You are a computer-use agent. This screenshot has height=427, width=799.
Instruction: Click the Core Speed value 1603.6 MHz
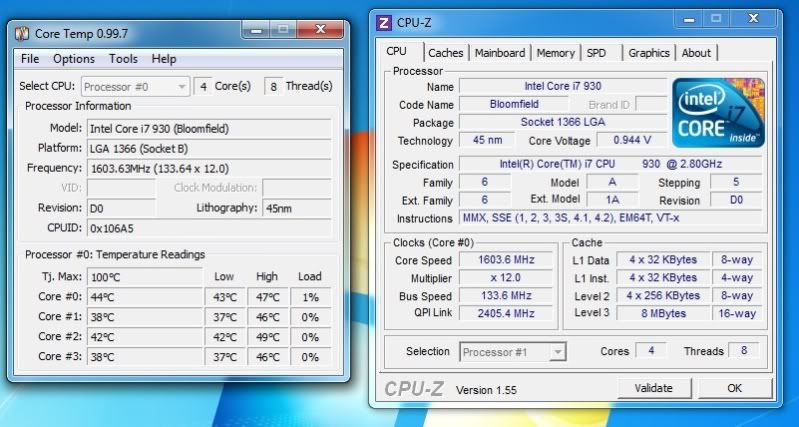point(506,260)
